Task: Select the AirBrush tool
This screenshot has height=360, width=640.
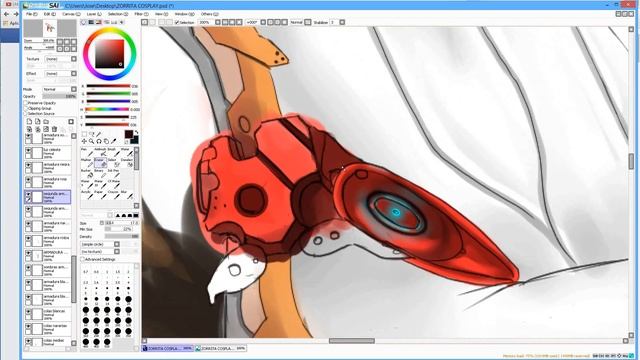Action: [100, 152]
